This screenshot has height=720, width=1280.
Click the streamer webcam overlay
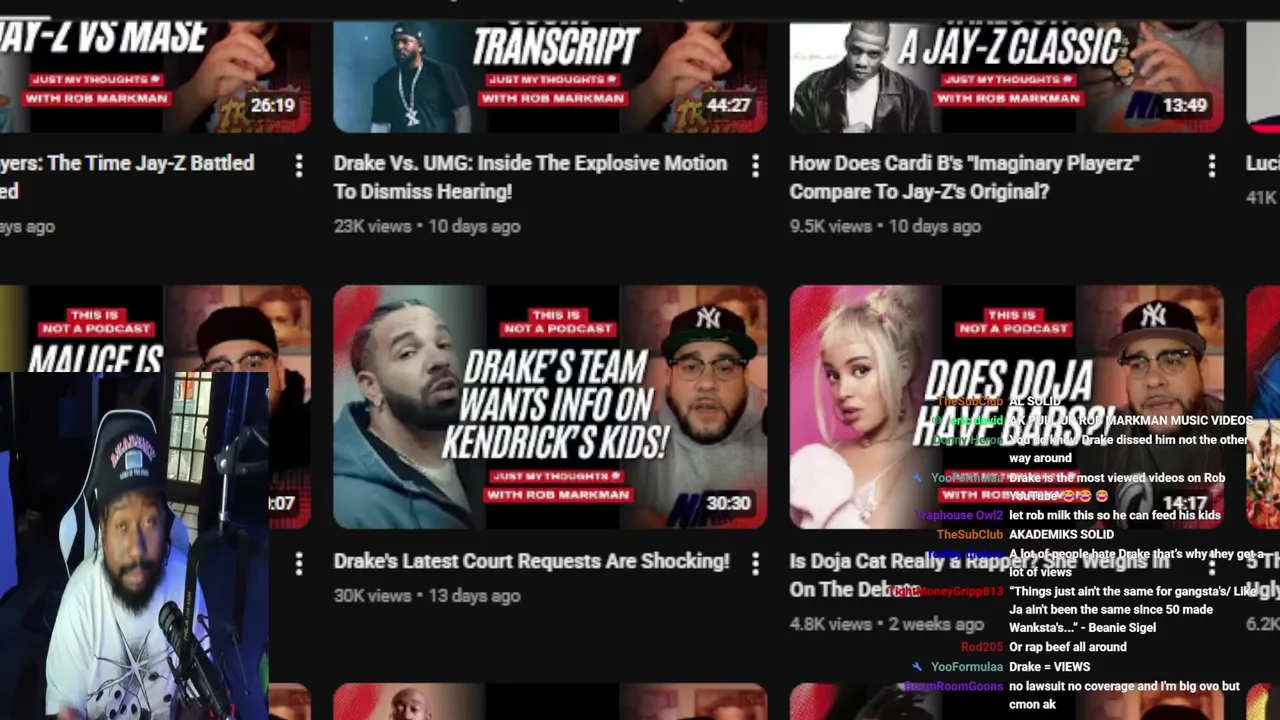click(134, 546)
